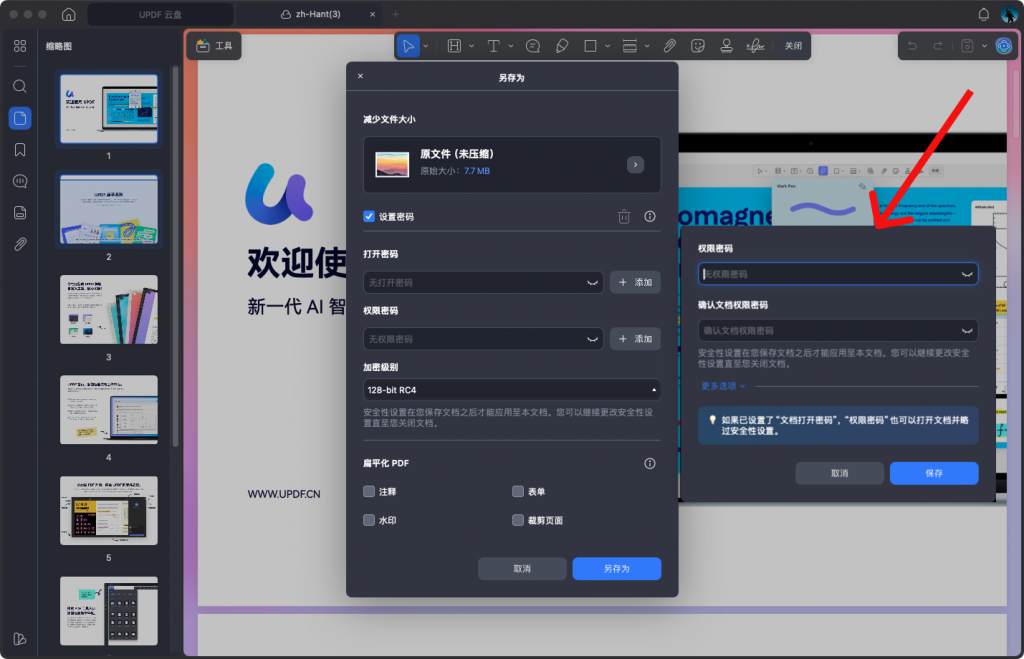
Task: Click 关闭 in the annotation toolbar
Action: pos(793,46)
